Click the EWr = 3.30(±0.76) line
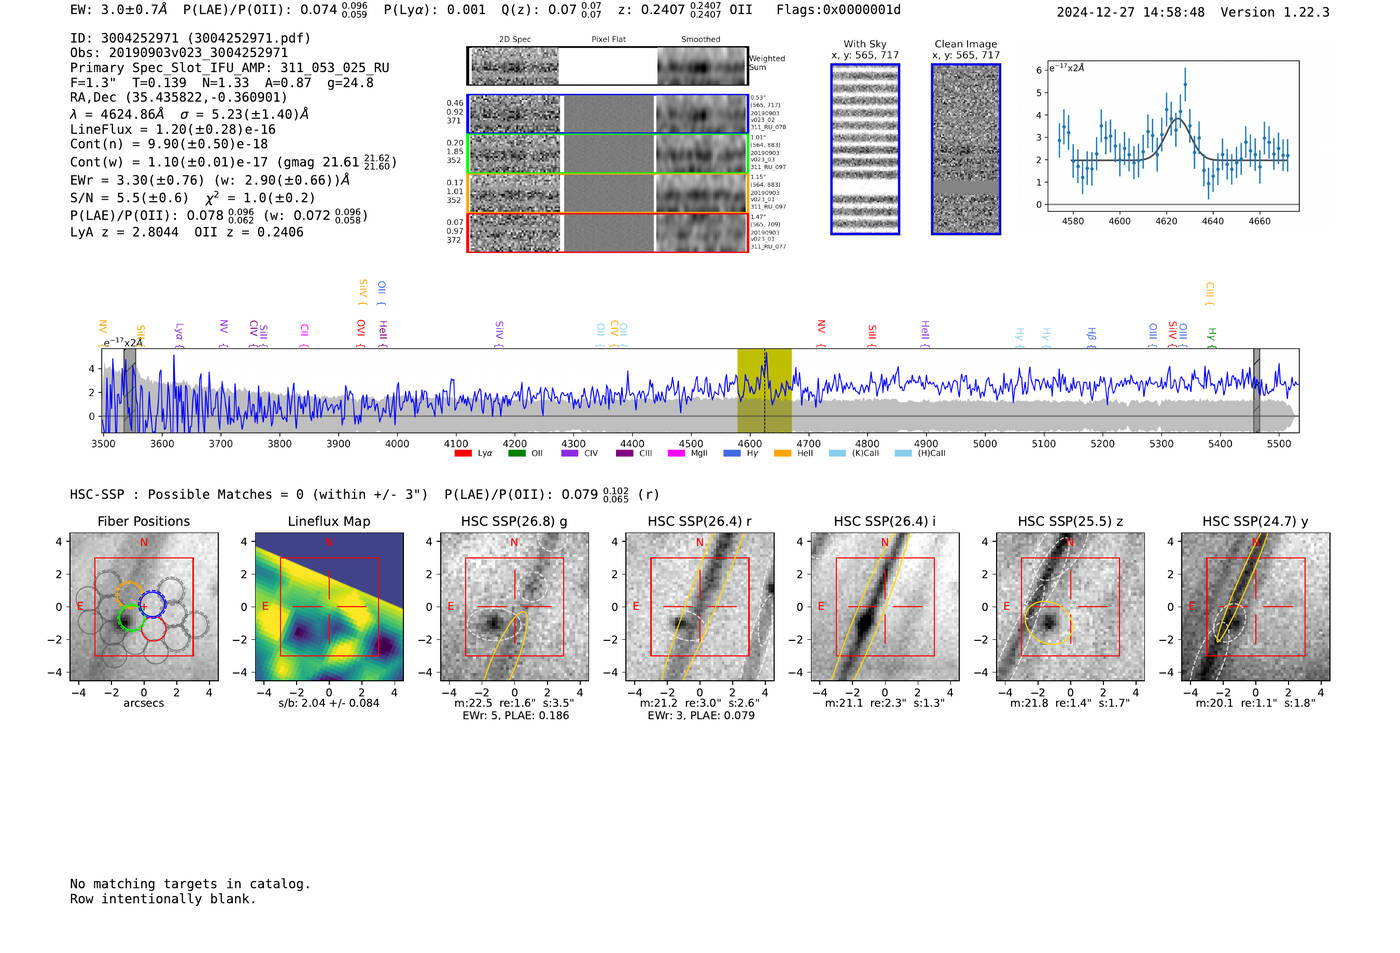The height and width of the screenshot is (953, 1400). pos(210,180)
